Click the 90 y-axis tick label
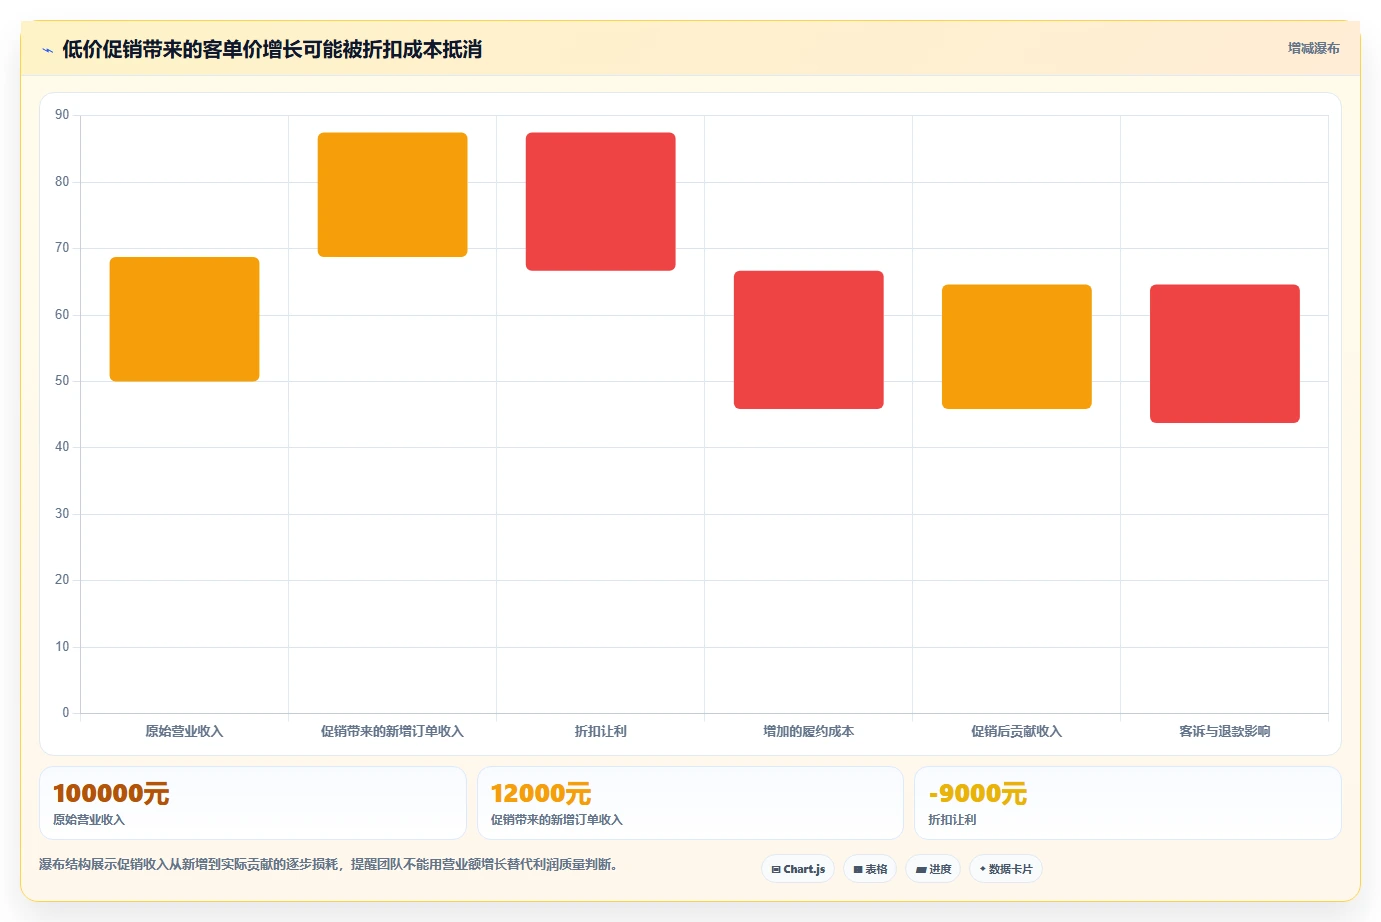This screenshot has width=1381, height=922. pyautogui.click(x=62, y=115)
